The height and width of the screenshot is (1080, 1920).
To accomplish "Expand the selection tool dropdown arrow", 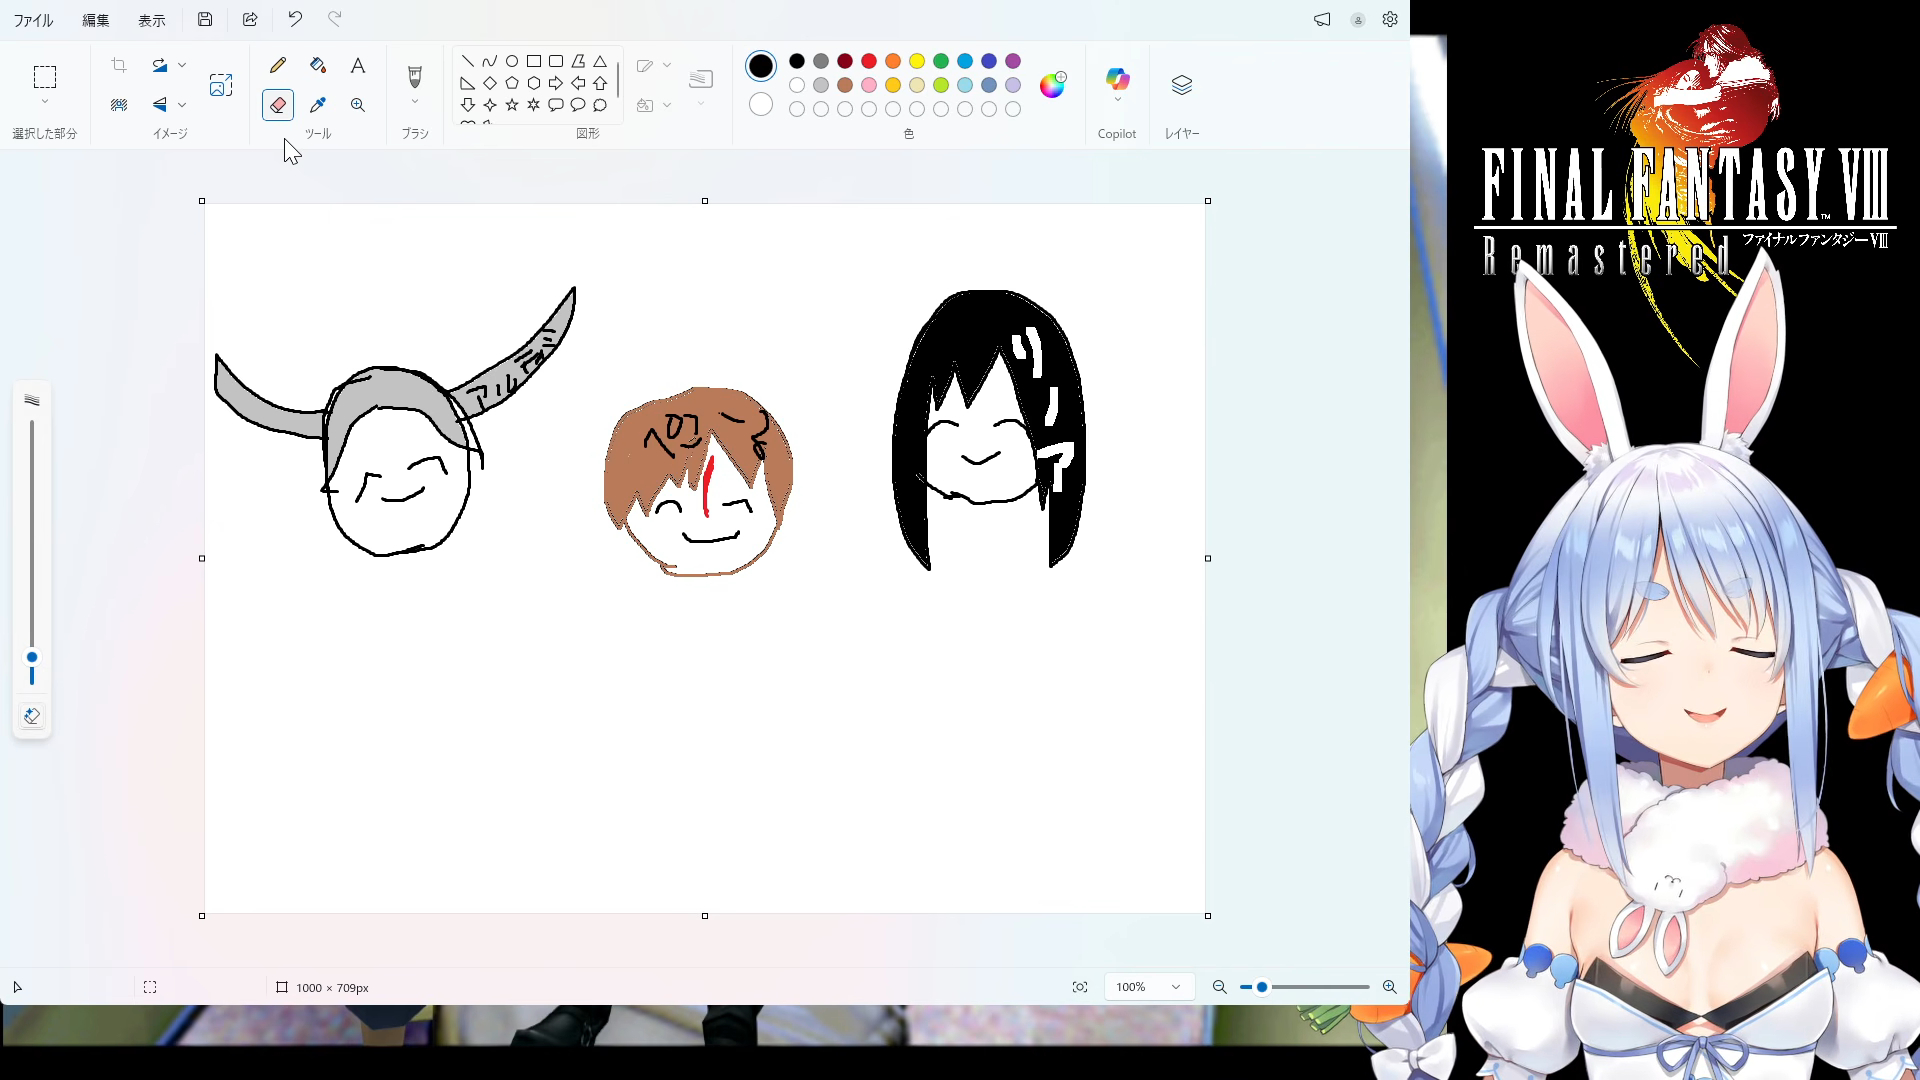I will [x=44, y=102].
